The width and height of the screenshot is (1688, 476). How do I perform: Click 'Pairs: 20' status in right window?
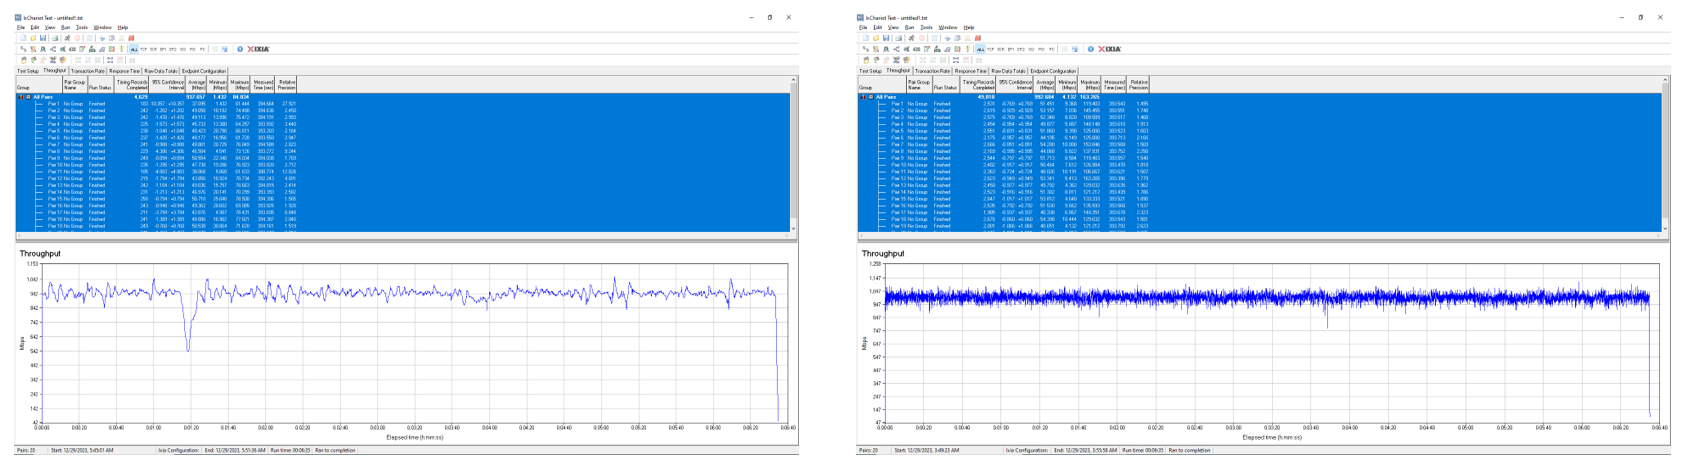(868, 450)
